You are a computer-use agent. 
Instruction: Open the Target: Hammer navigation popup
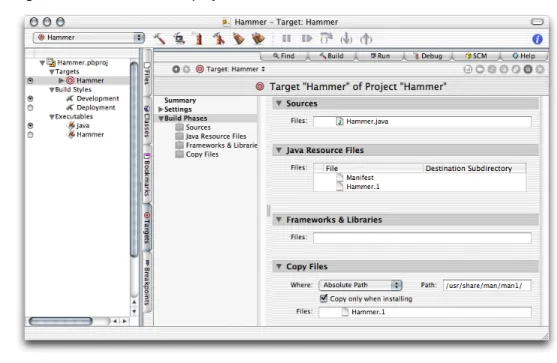[231, 69]
